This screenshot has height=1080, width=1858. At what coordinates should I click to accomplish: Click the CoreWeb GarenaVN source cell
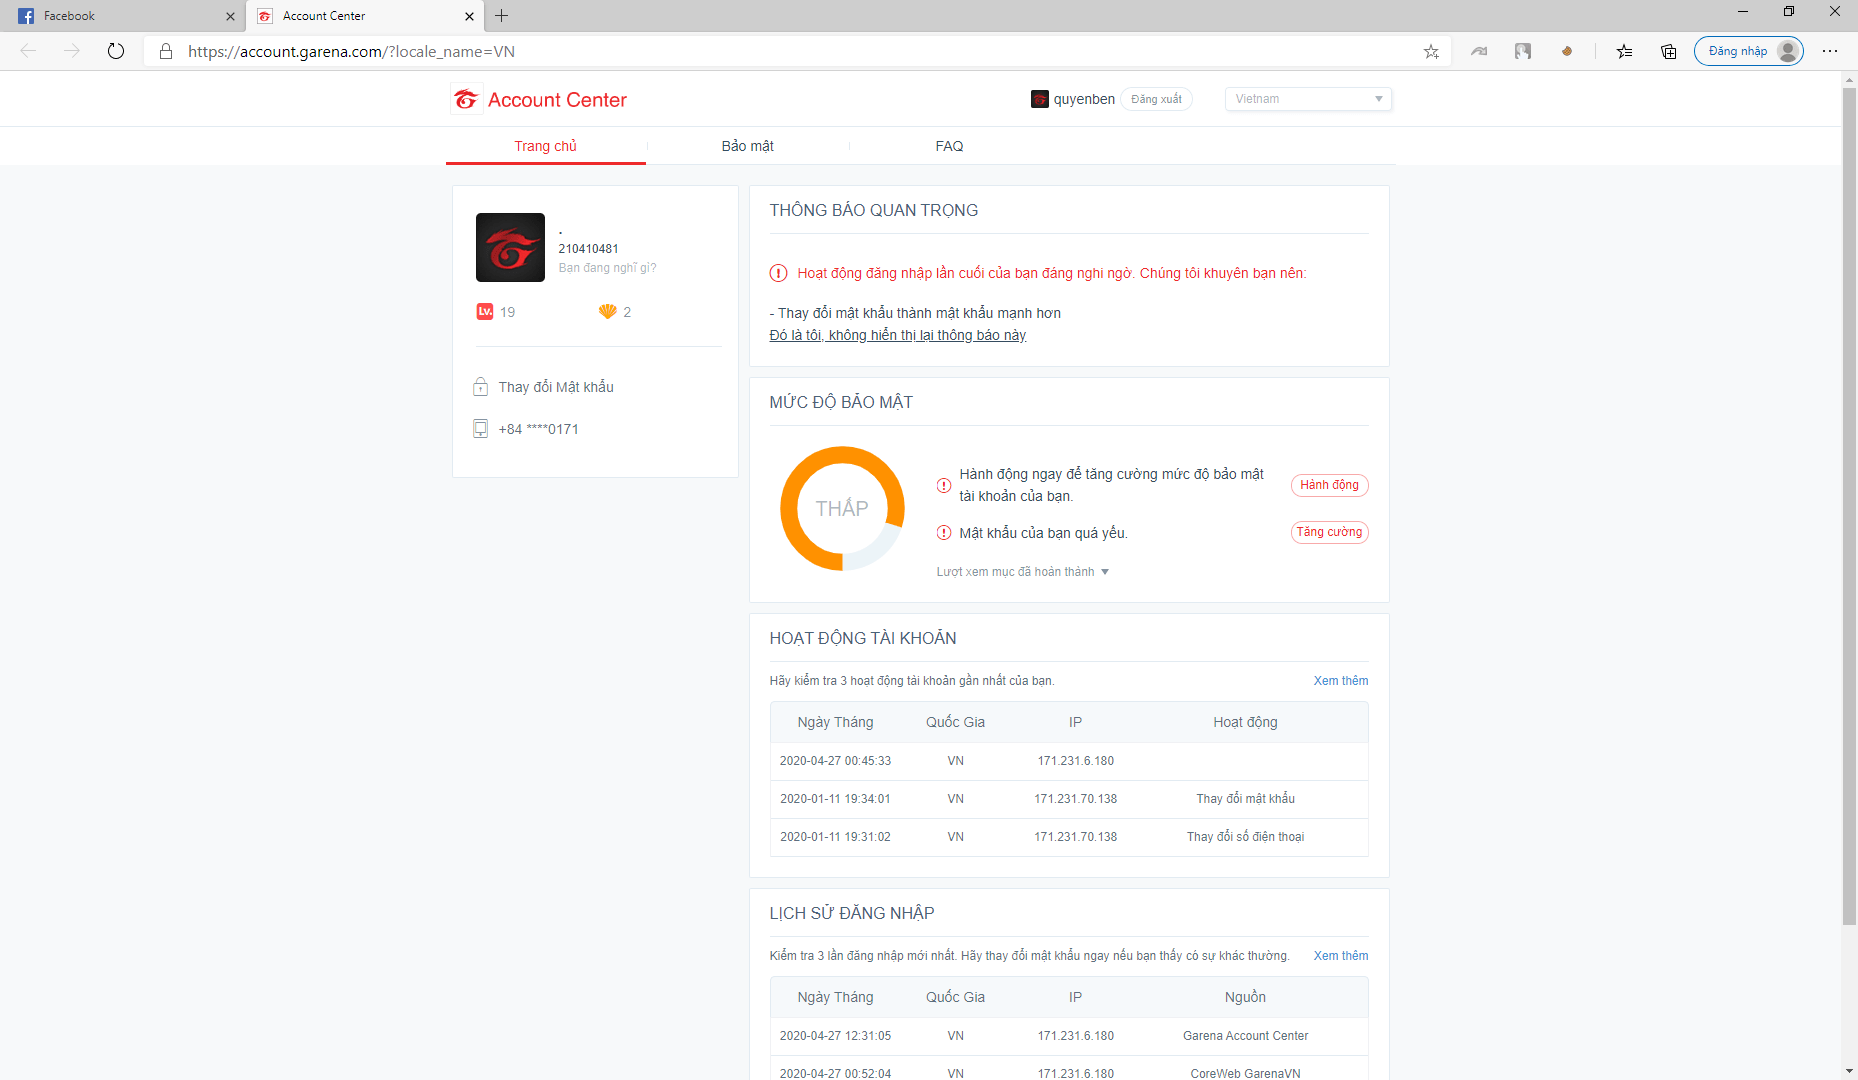pyautogui.click(x=1245, y=1073)
